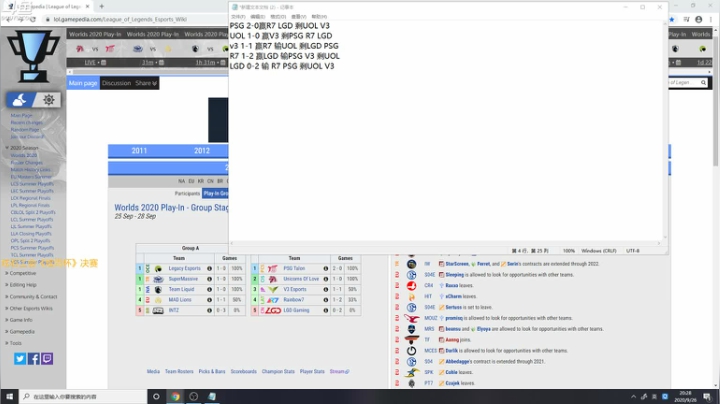Open the Champion Stats link
This screenshot has width=720, height=404.
click(278, 371)
